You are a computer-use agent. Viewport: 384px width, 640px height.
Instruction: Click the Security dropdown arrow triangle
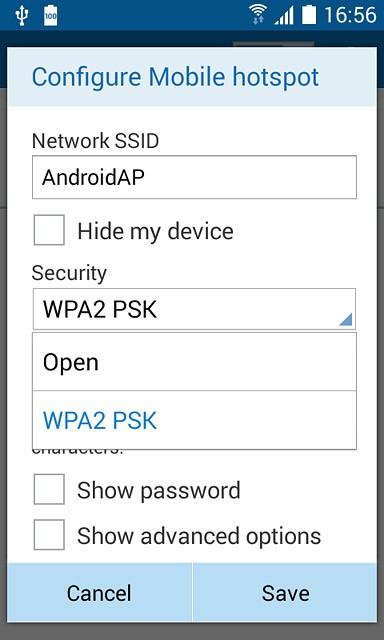pyautogui.click(x=345, y=319)
